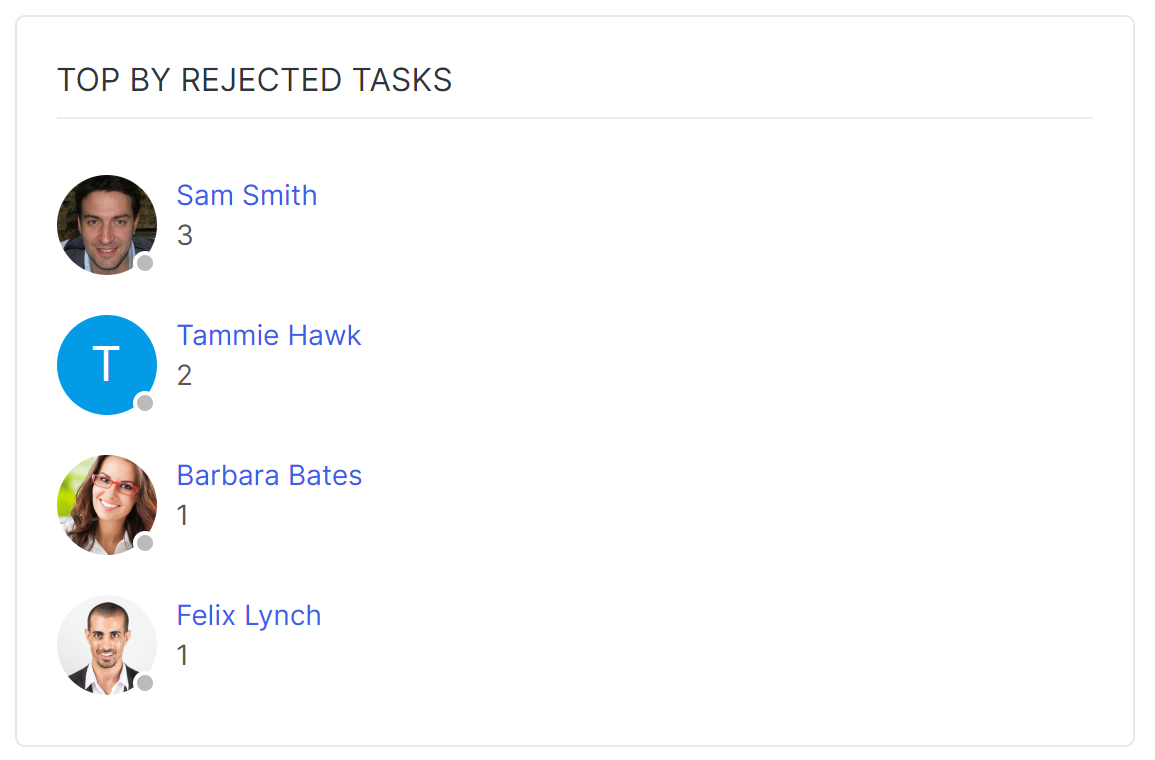Image resolution: width=1155 pixels, height=760 pixels.
Task: Click Sam Smith's profile photo
Action: coord(106,224)
